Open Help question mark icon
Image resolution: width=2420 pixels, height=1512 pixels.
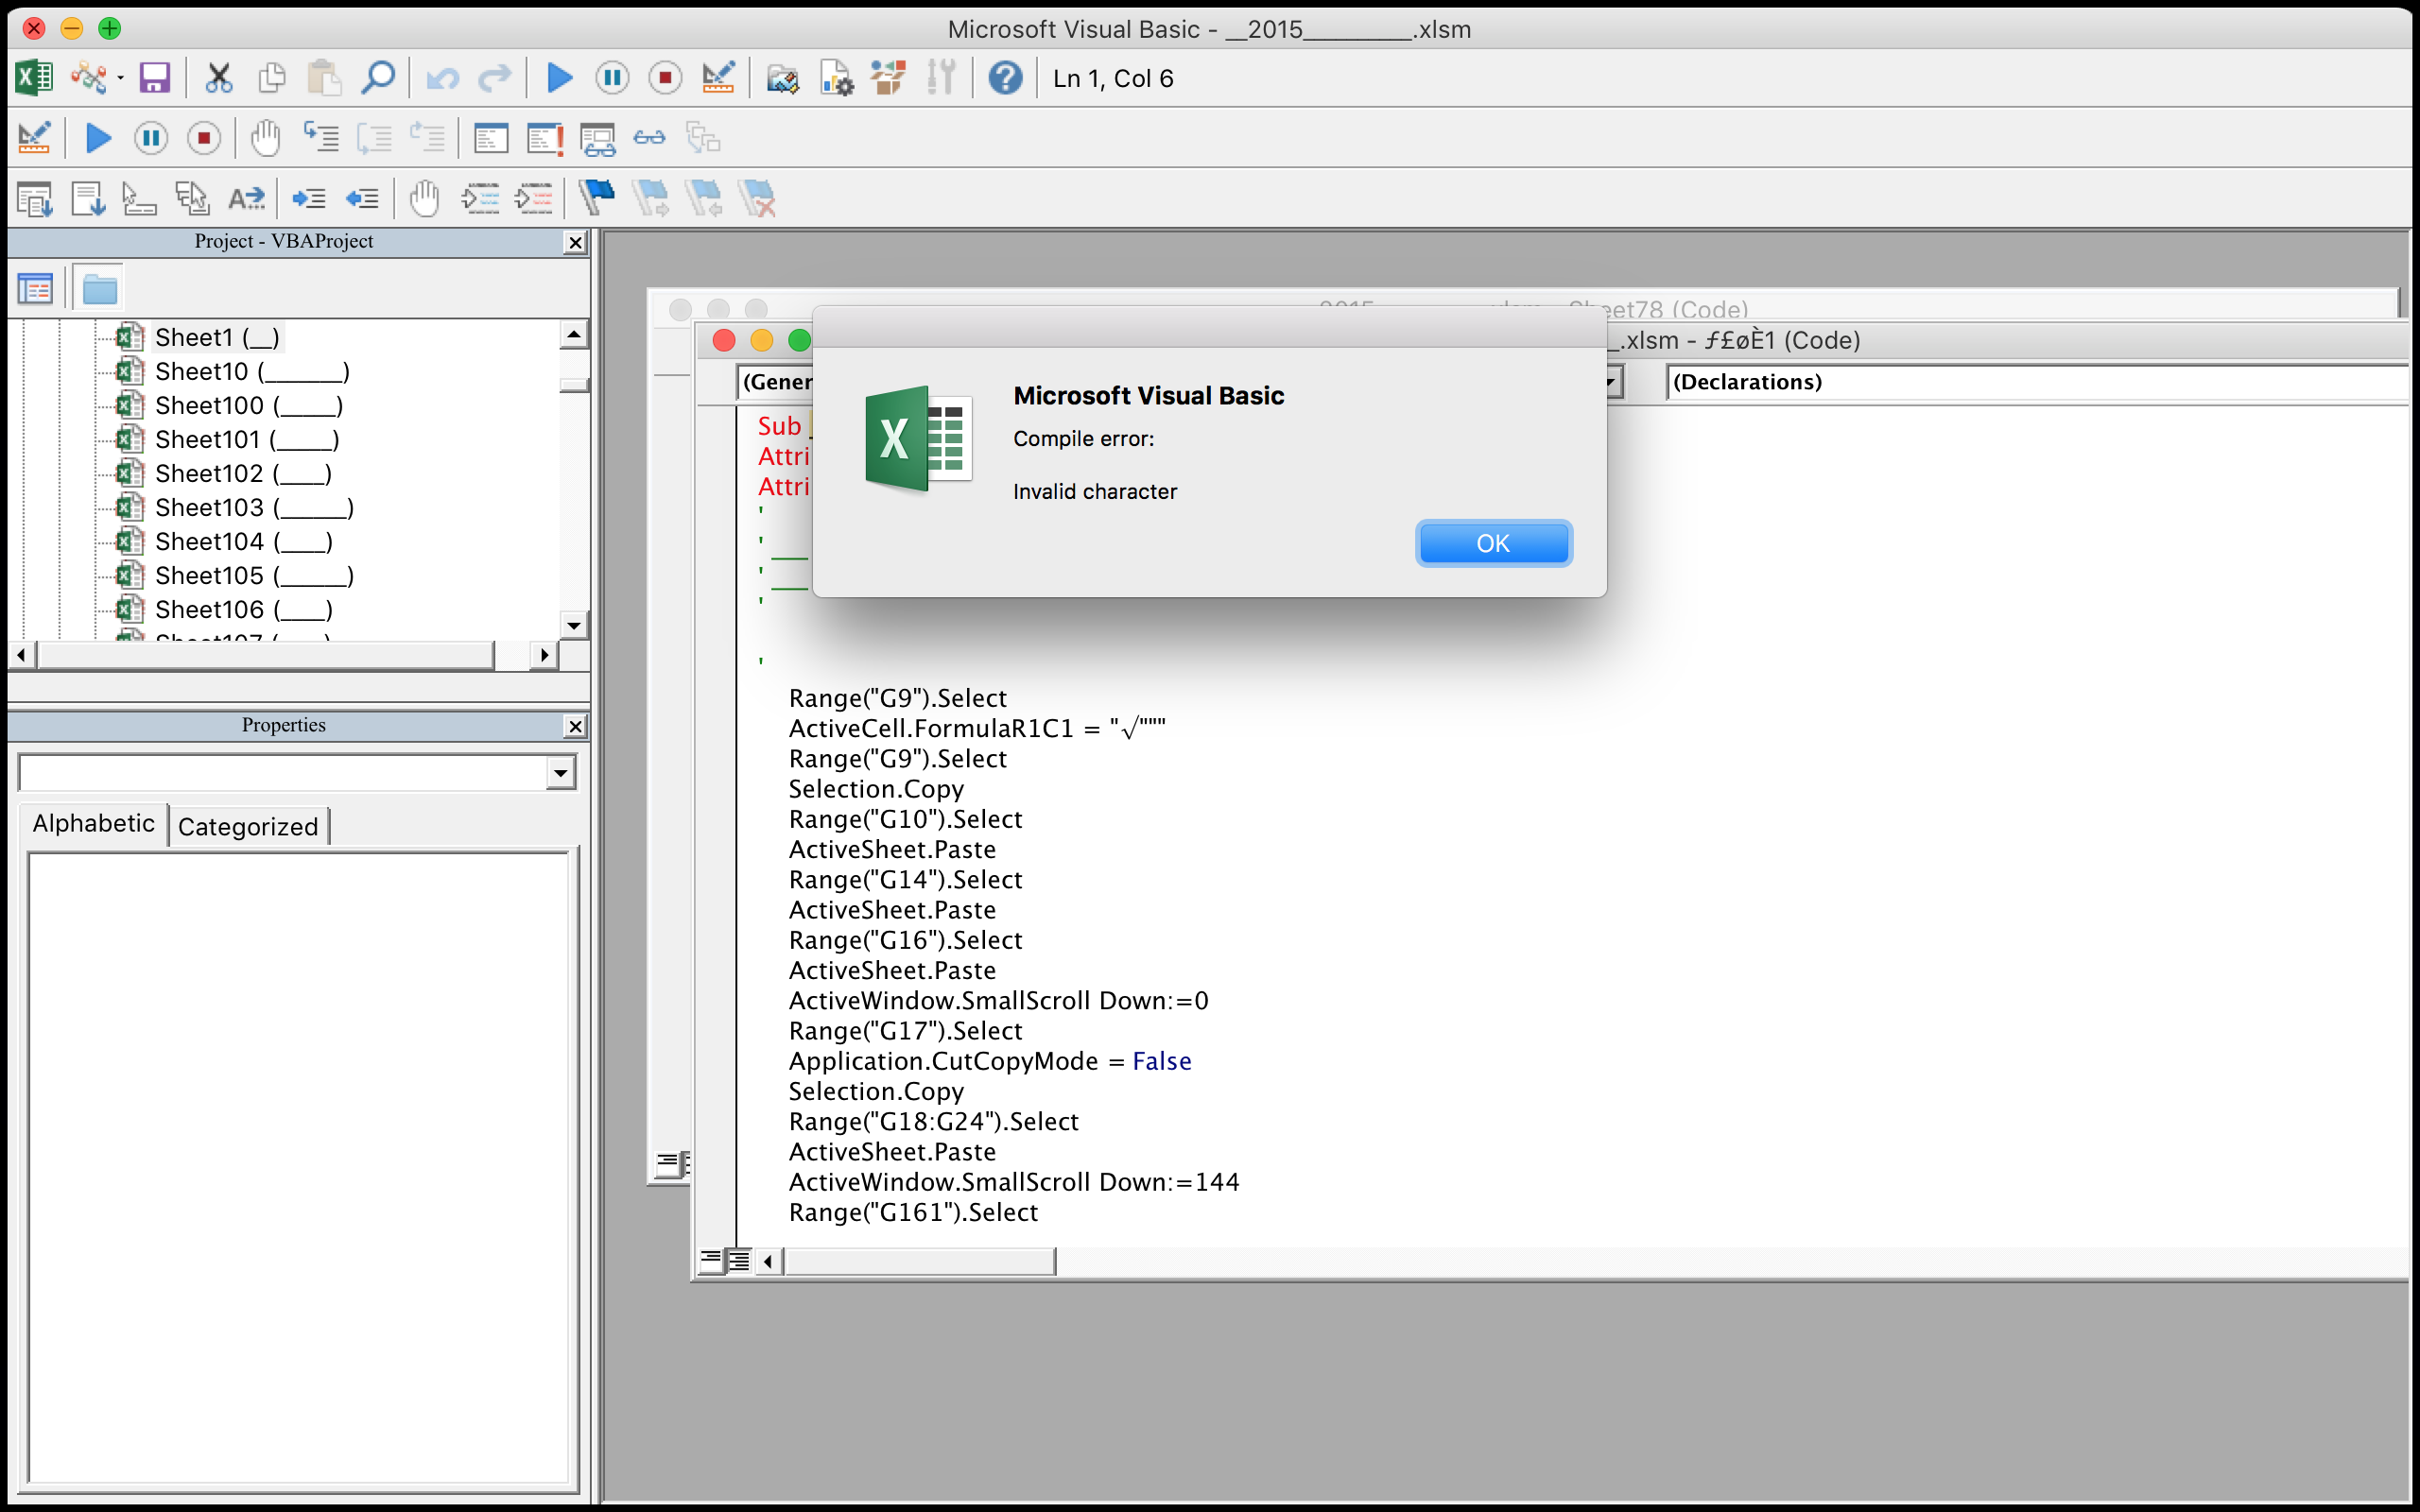(1005, 78)
